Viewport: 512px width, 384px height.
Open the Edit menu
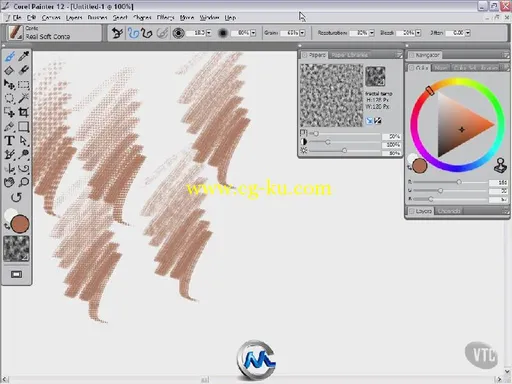[x=31, y=18]
